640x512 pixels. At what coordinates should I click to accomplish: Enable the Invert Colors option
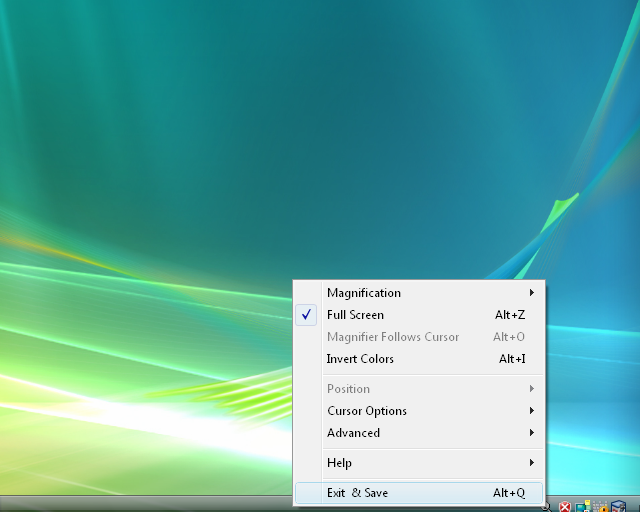360,359
